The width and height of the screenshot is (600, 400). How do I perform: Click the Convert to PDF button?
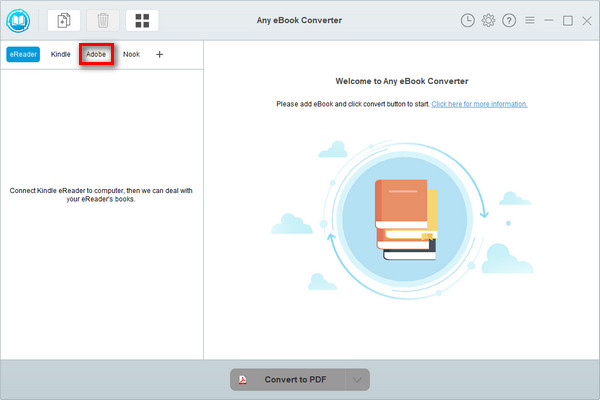tap(288, 380)
